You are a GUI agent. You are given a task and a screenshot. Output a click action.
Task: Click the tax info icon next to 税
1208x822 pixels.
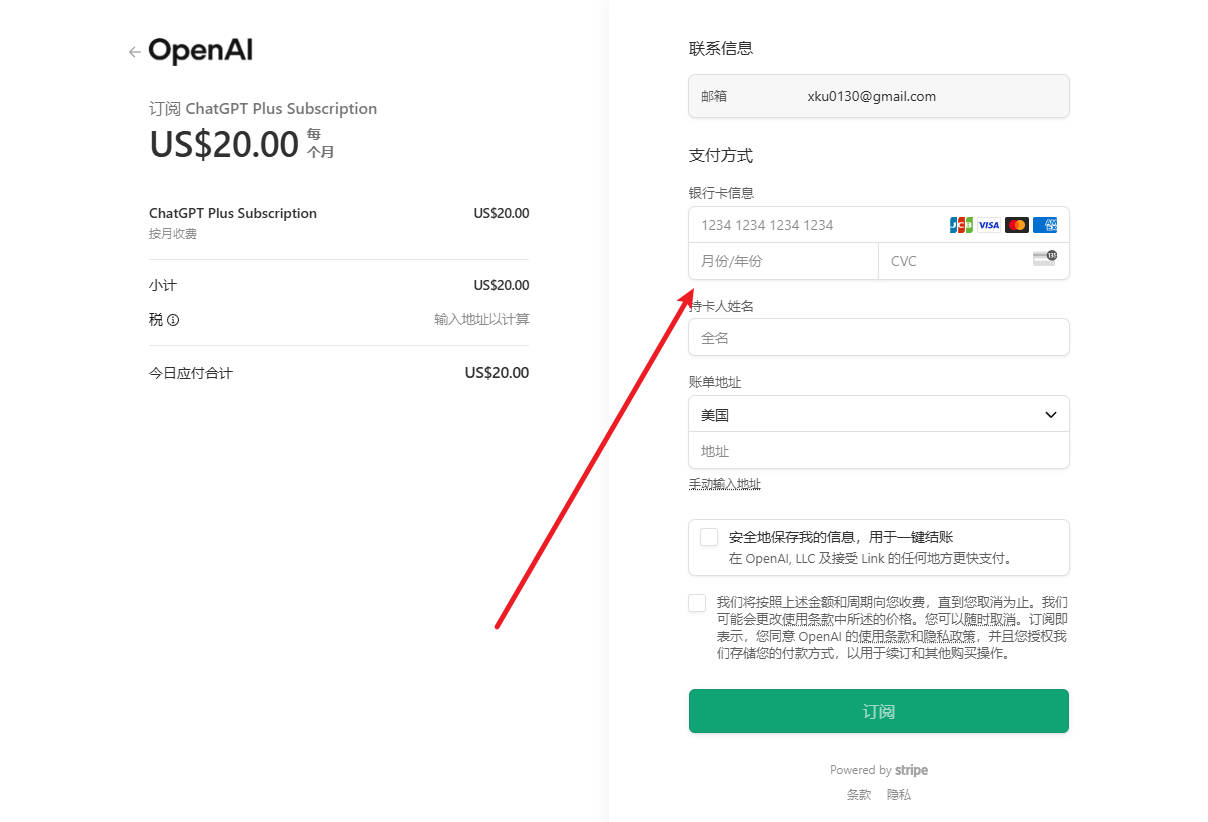point(173,320)
